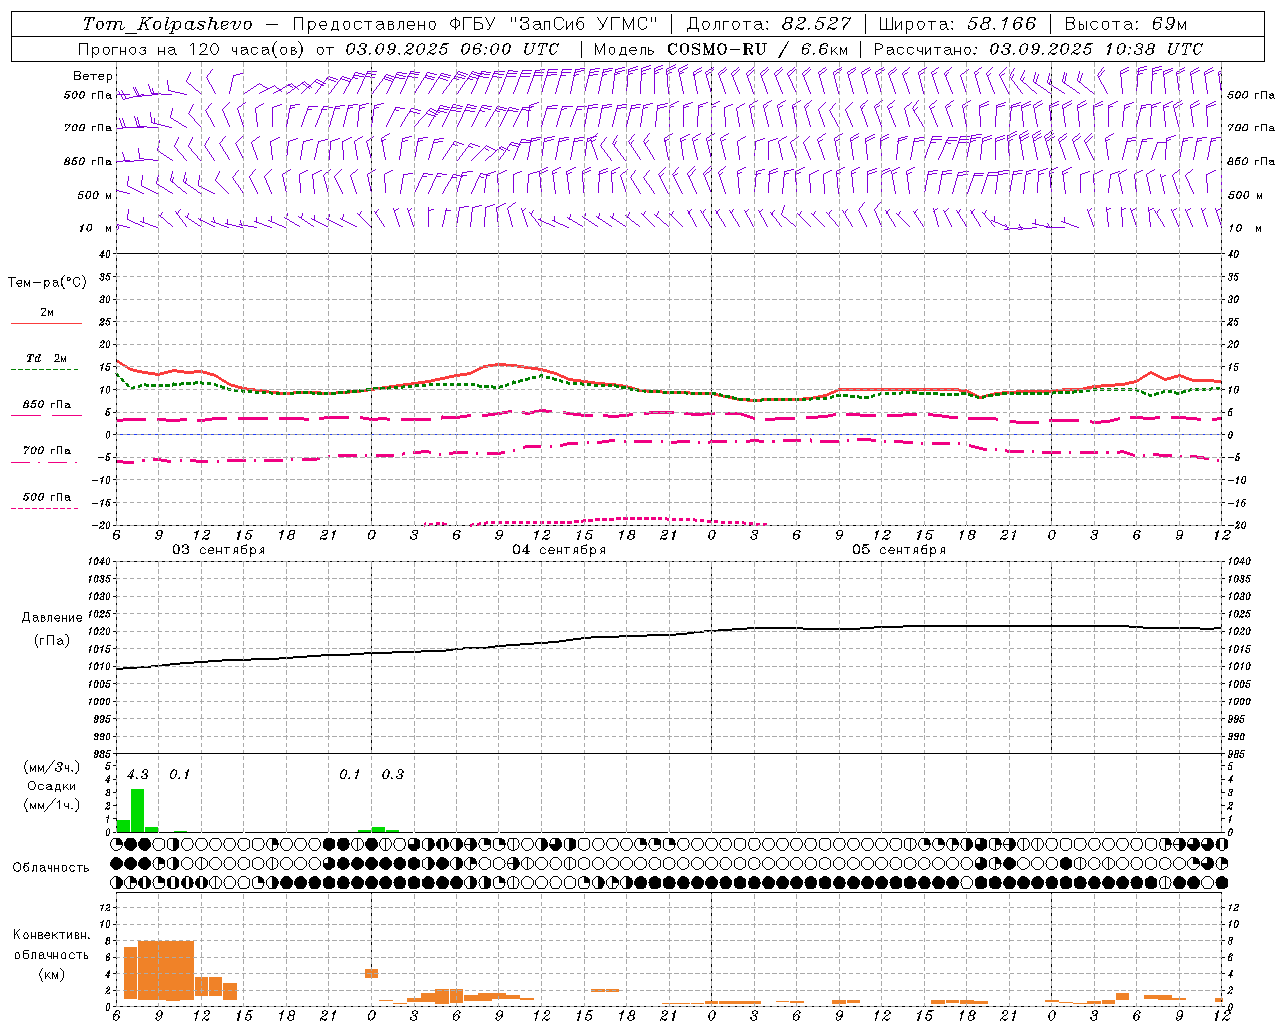Click the black pressure curve line
The height and width of the screenshot is (1024, 1280).
[669, 635]
